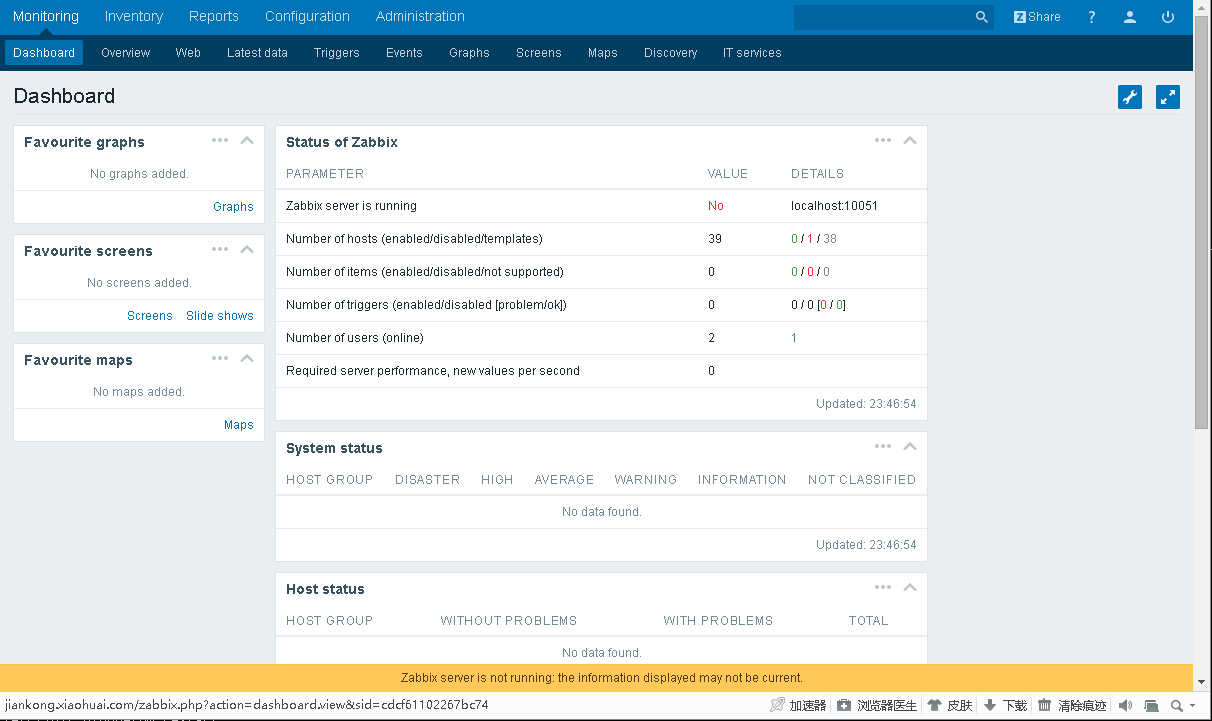Open the Screens submenu
Image resolution: width=1212 pixels, height=721 pixels.
[539, 53]
